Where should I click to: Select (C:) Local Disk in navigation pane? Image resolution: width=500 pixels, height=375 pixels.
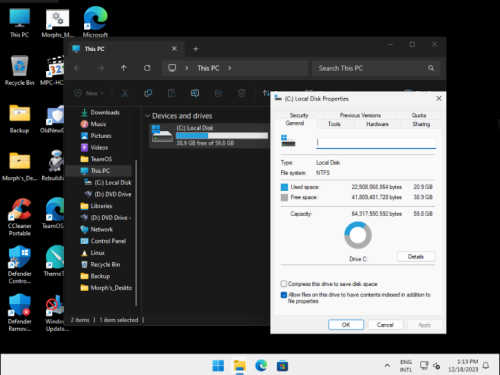(x=108, y=182)
